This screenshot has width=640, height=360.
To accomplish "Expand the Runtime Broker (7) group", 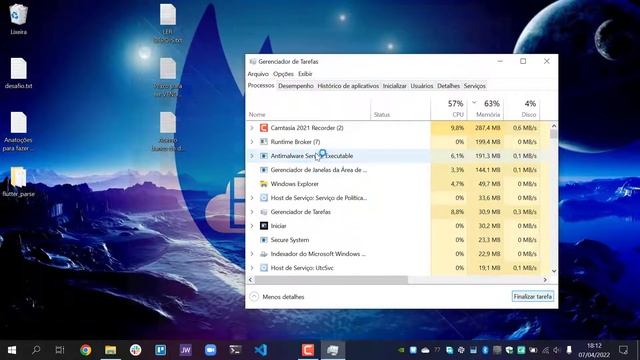I will point(252,142).
